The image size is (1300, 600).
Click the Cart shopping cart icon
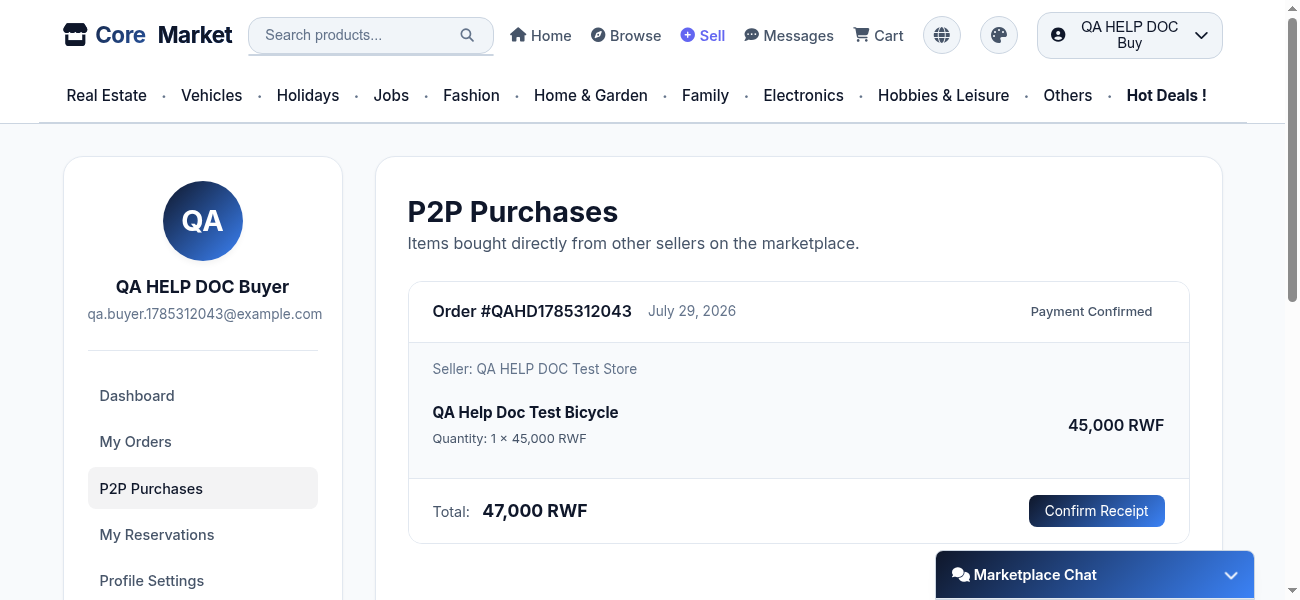(861, 35)
